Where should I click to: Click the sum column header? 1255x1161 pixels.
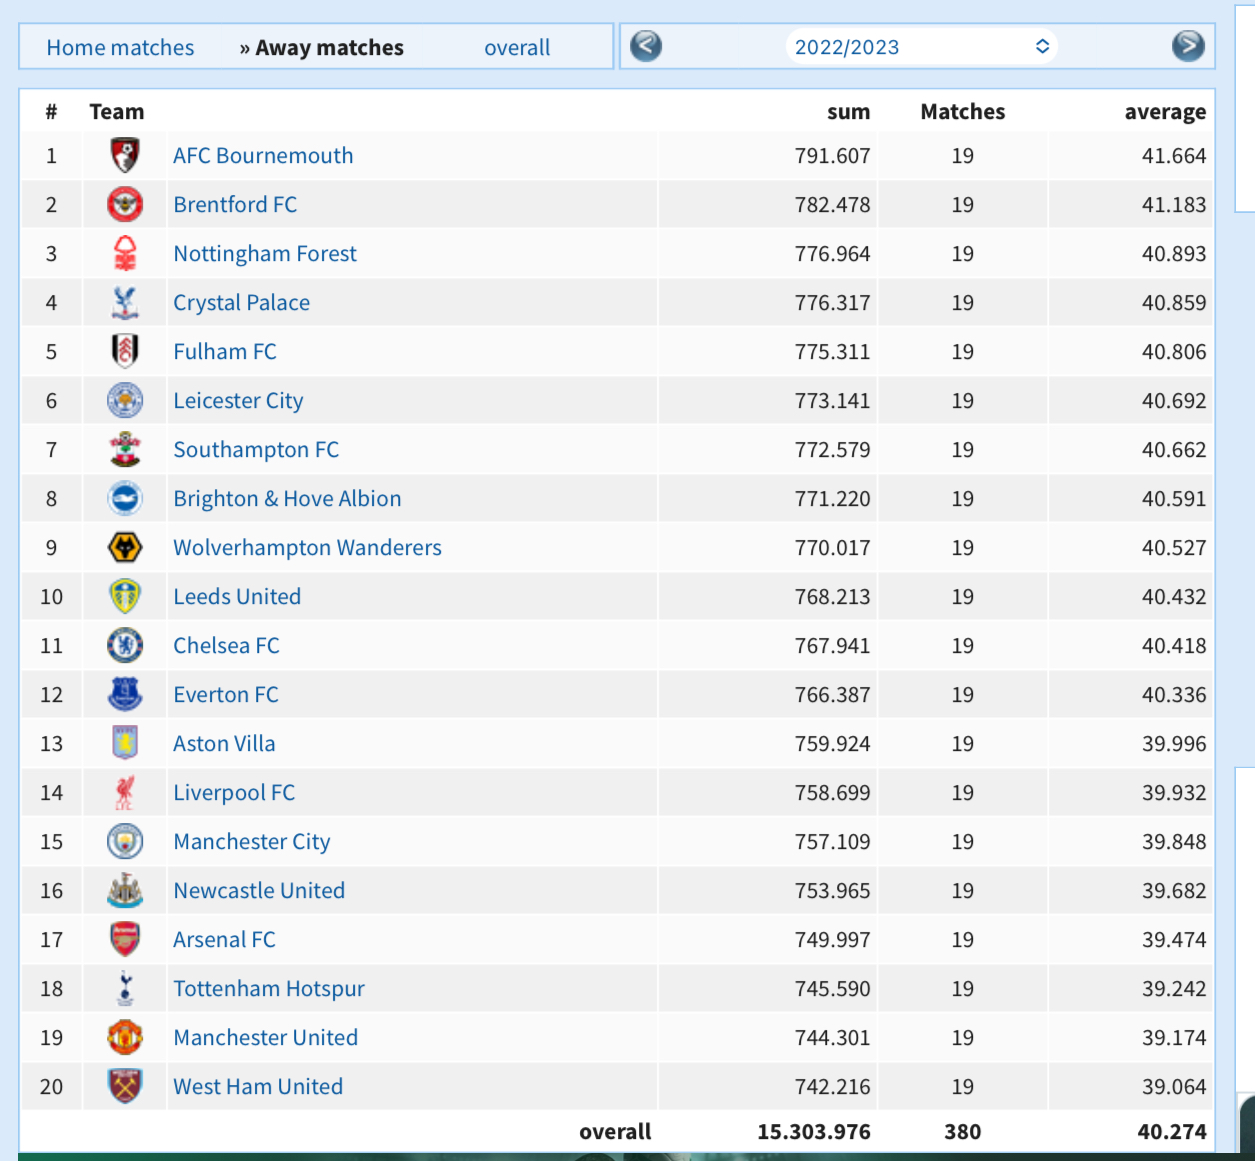[848, 111]
